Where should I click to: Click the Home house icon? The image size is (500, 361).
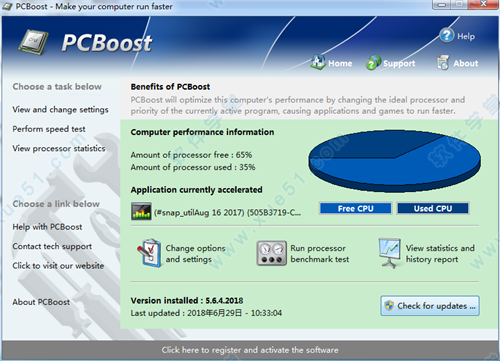click(x=318, y=62)
